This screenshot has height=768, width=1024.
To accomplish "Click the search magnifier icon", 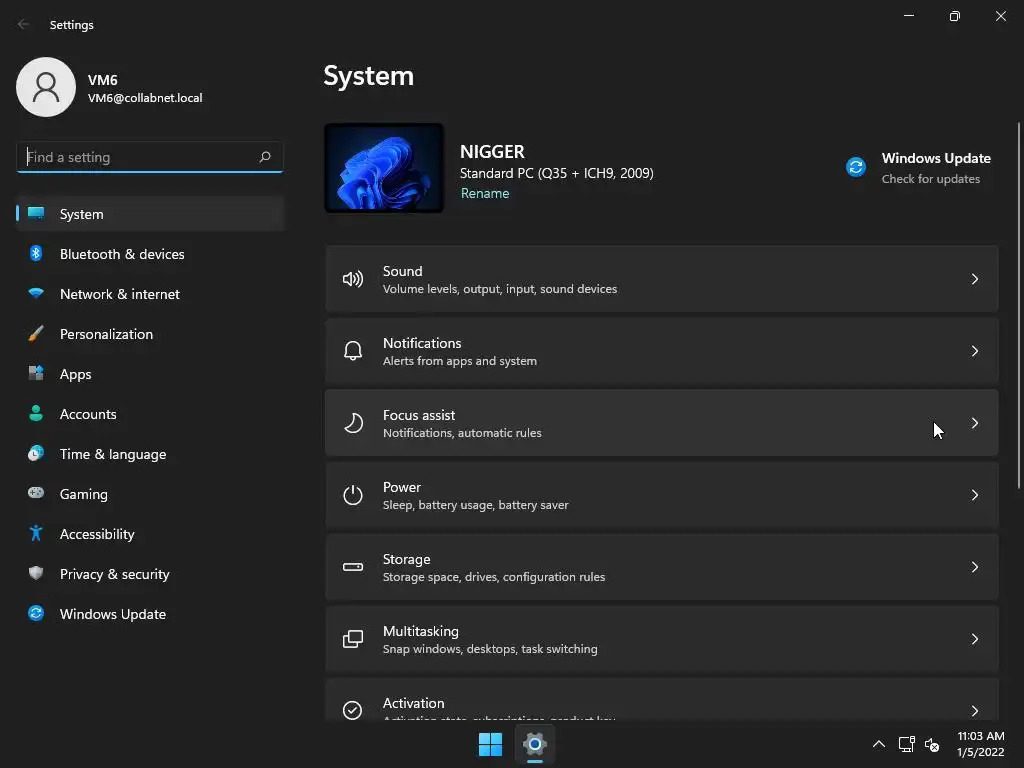I will (265, 157).
